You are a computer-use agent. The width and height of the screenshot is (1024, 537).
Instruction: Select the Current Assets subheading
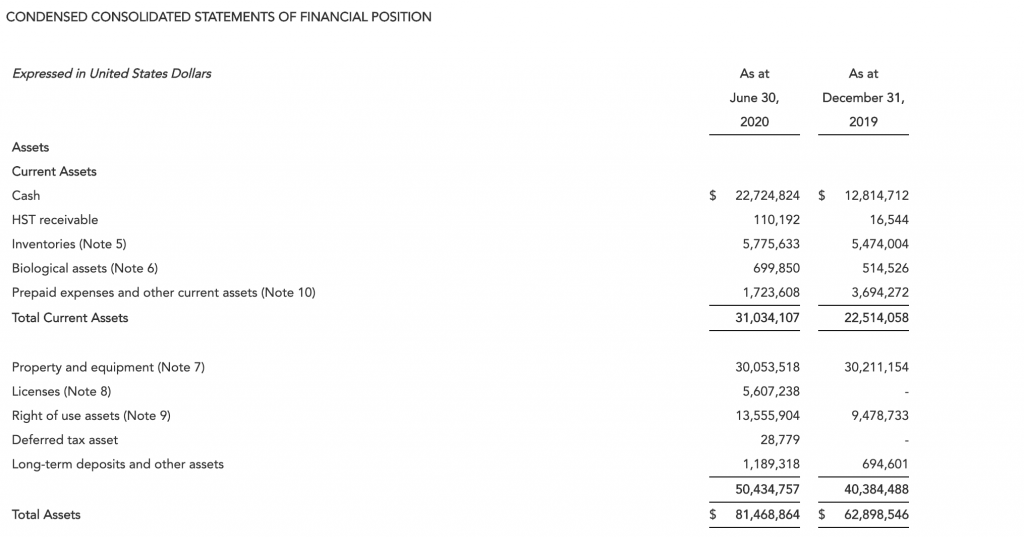coord(54,171)
